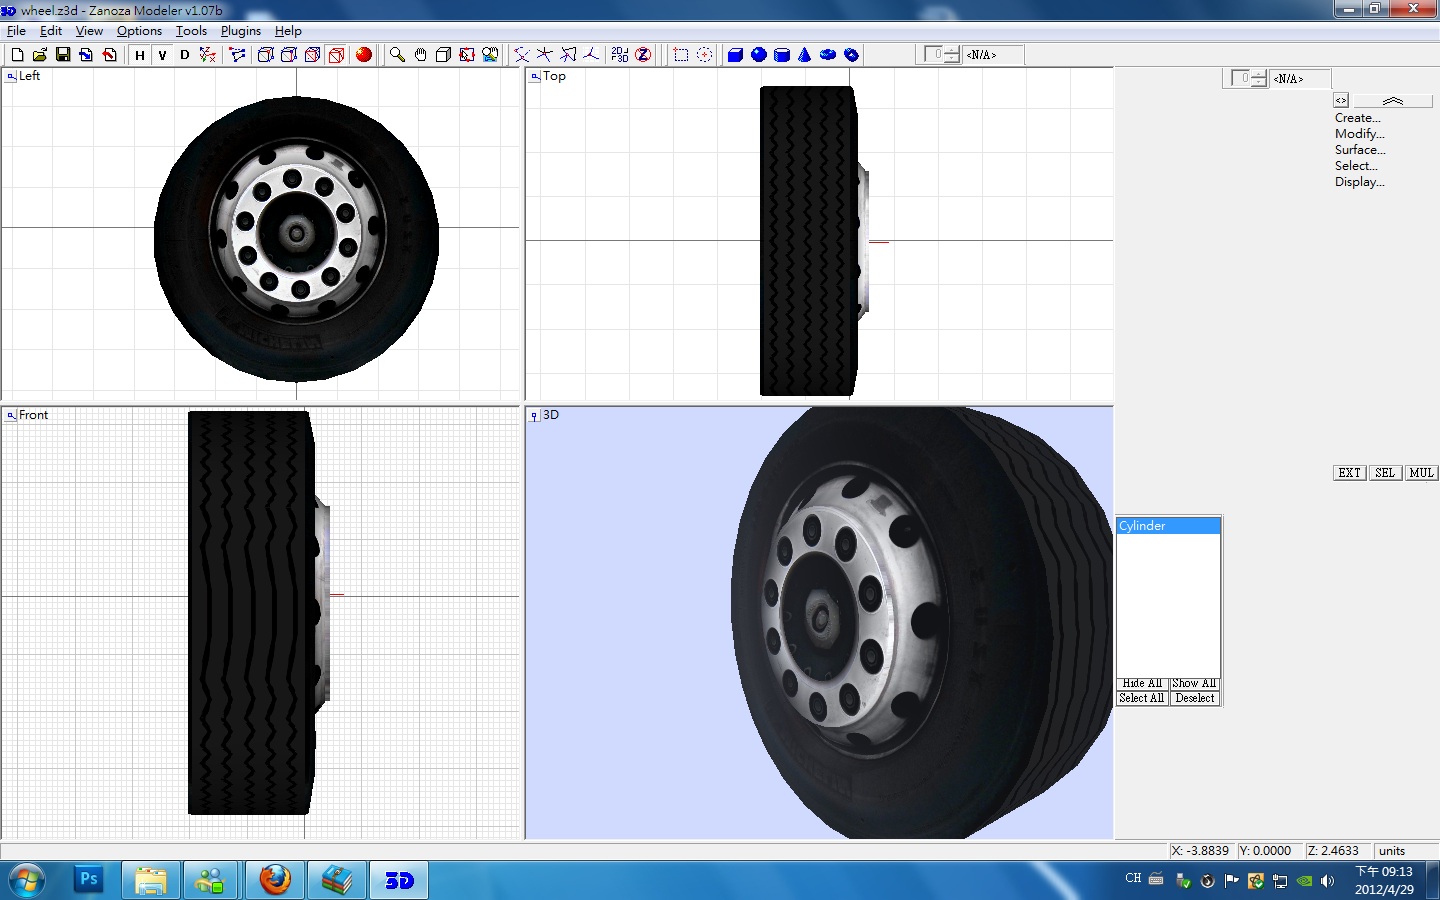Viewport: 1440px width, 900px height.
Task: Open the Plugins menu
Action: 240,31
